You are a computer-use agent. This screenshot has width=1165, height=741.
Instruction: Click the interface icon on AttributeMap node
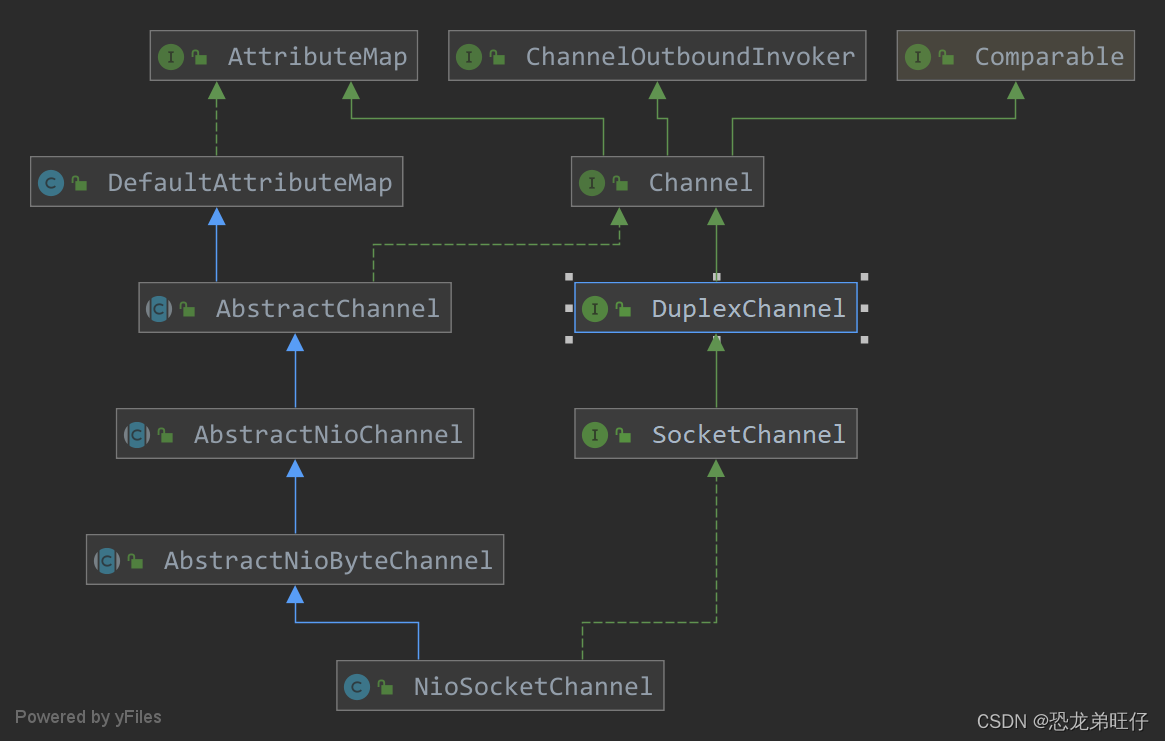(171, 56)
